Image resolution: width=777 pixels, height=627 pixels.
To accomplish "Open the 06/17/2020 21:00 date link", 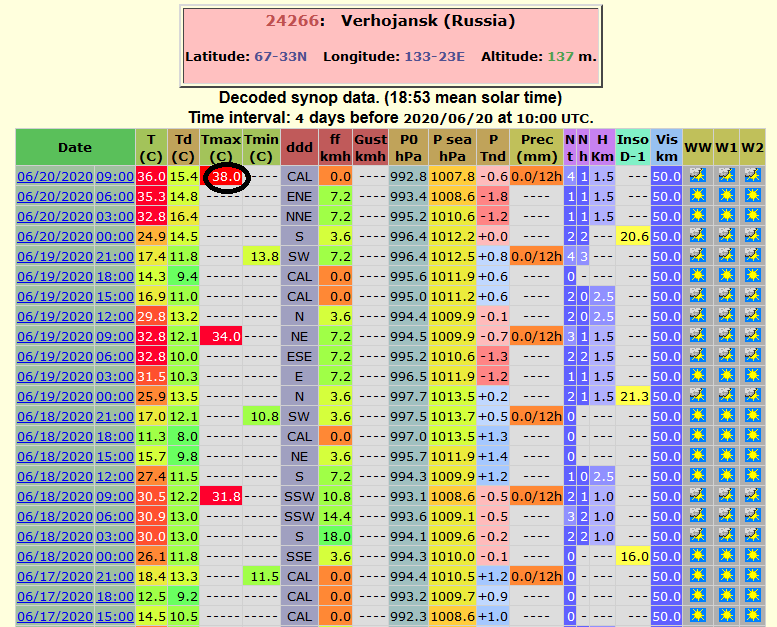I will pos(75,576).
